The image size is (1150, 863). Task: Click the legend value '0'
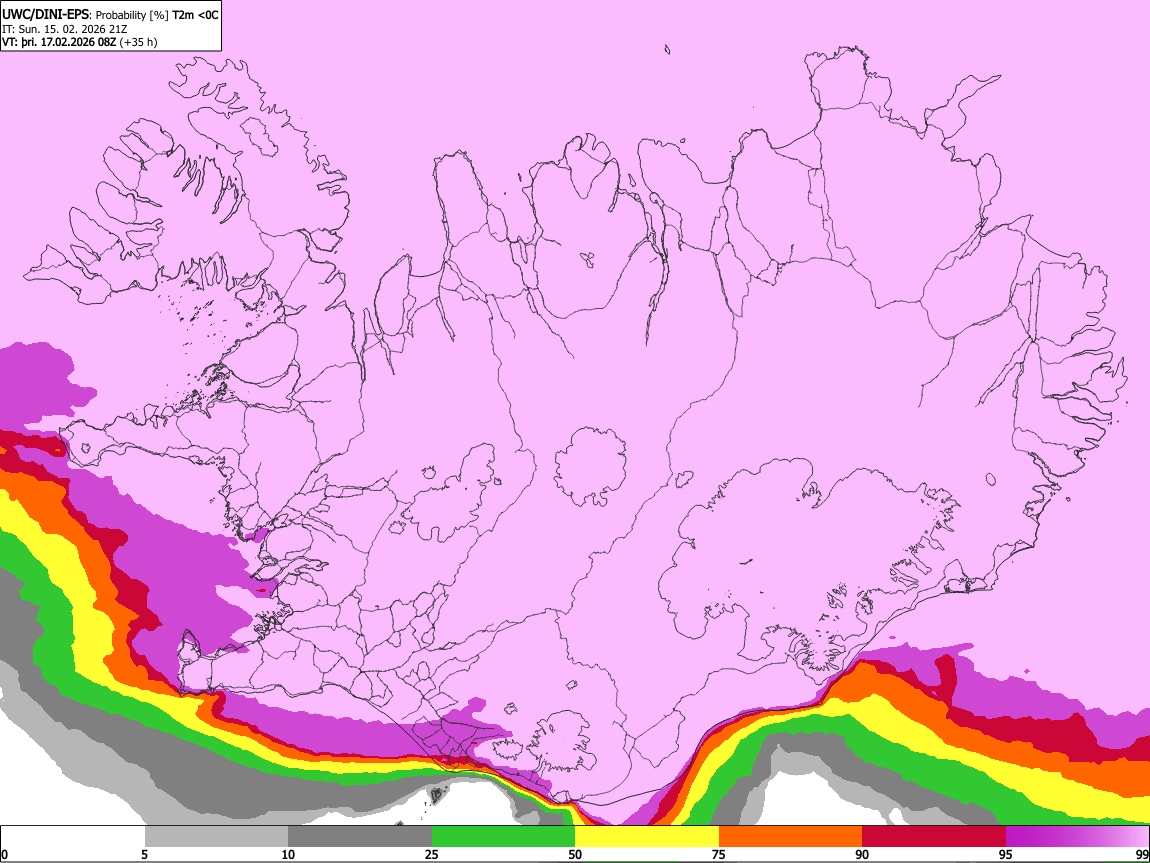point(4,854)
